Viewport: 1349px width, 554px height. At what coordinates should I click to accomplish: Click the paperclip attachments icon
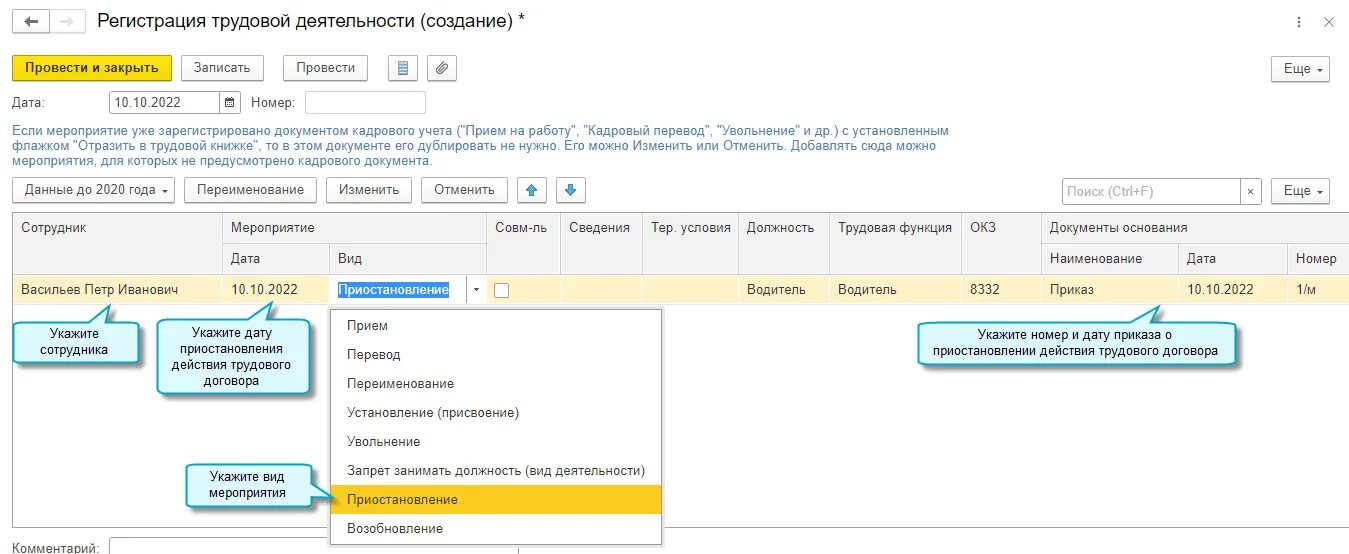[442, 68]
